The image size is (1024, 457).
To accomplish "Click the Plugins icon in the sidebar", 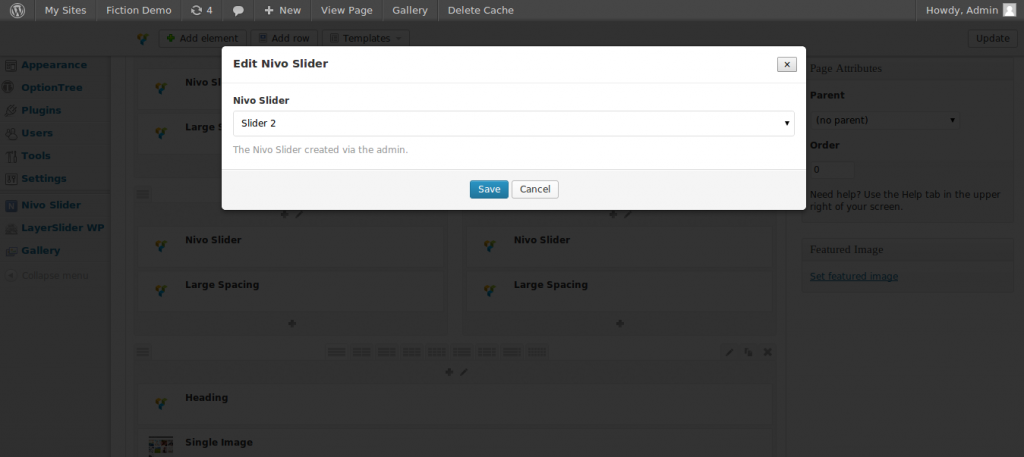I will [x=10, y=110].
